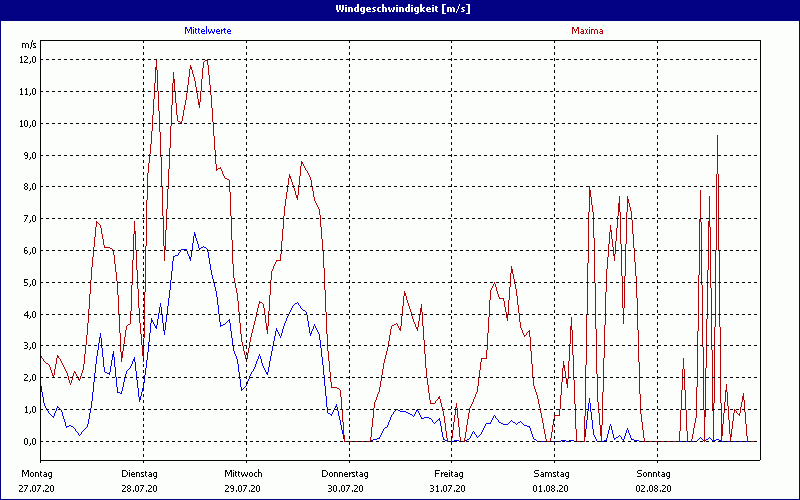800x500 pixels.
Task: Click the y-axis value '4,0'
Action: [30, 314]
